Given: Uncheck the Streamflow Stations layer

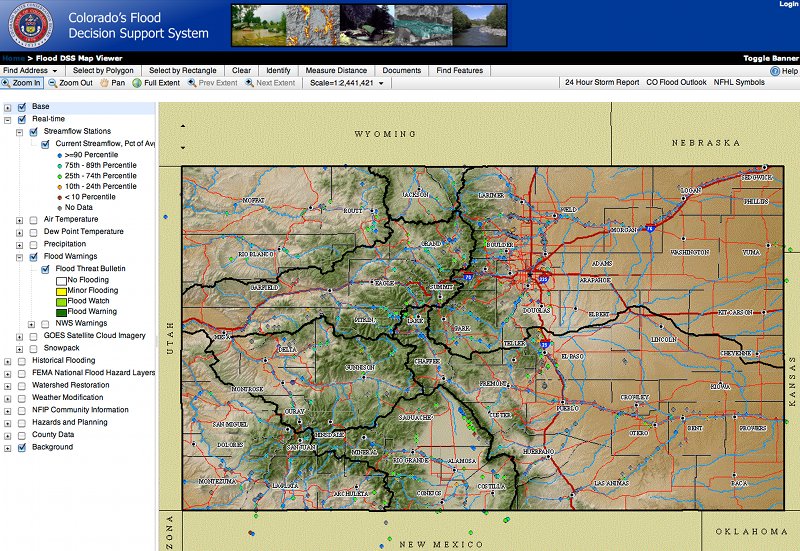Looking at the screenshot, I should (34, 131).
